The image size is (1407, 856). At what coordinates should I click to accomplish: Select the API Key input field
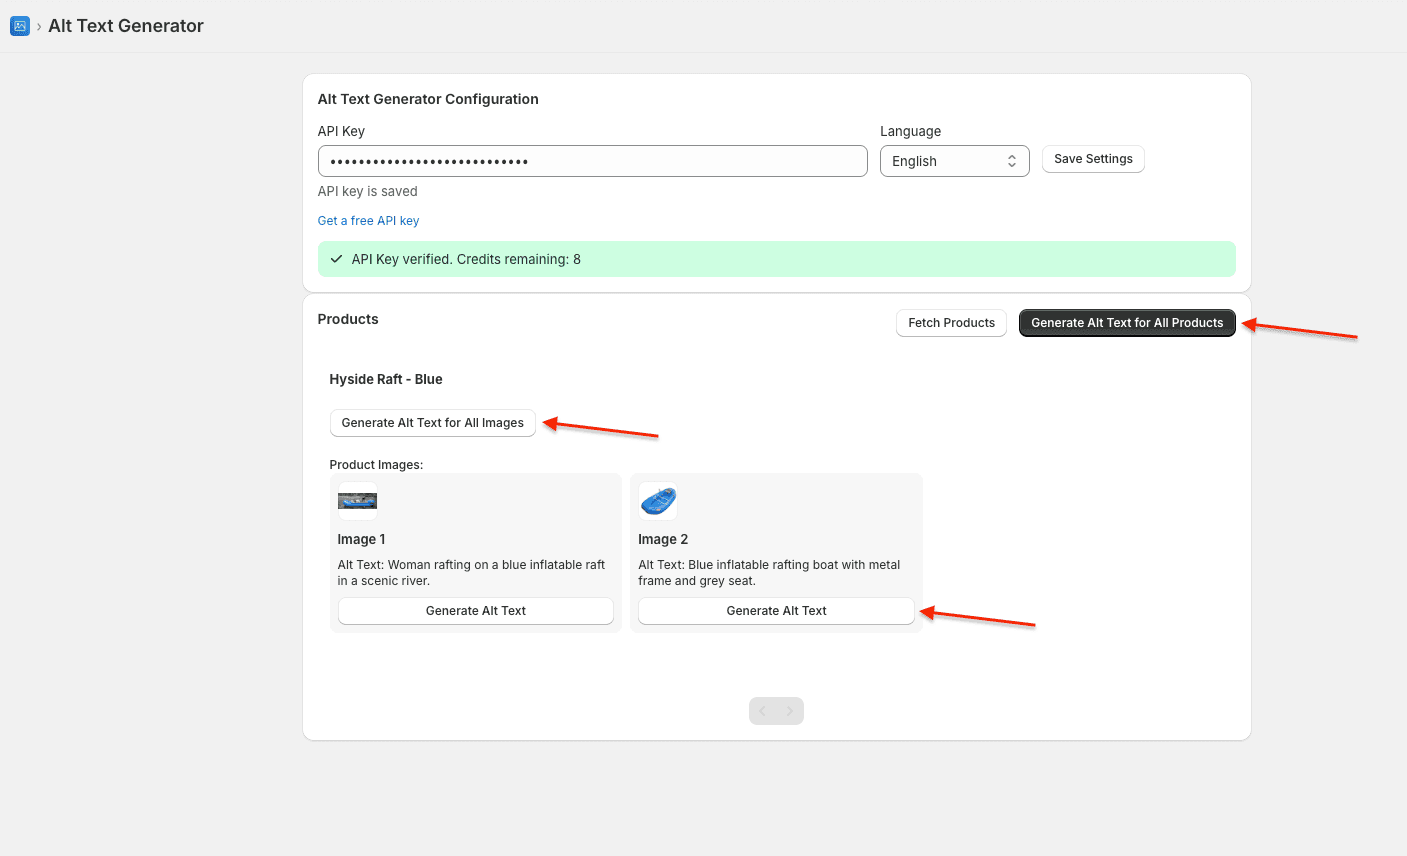point(592,161)
